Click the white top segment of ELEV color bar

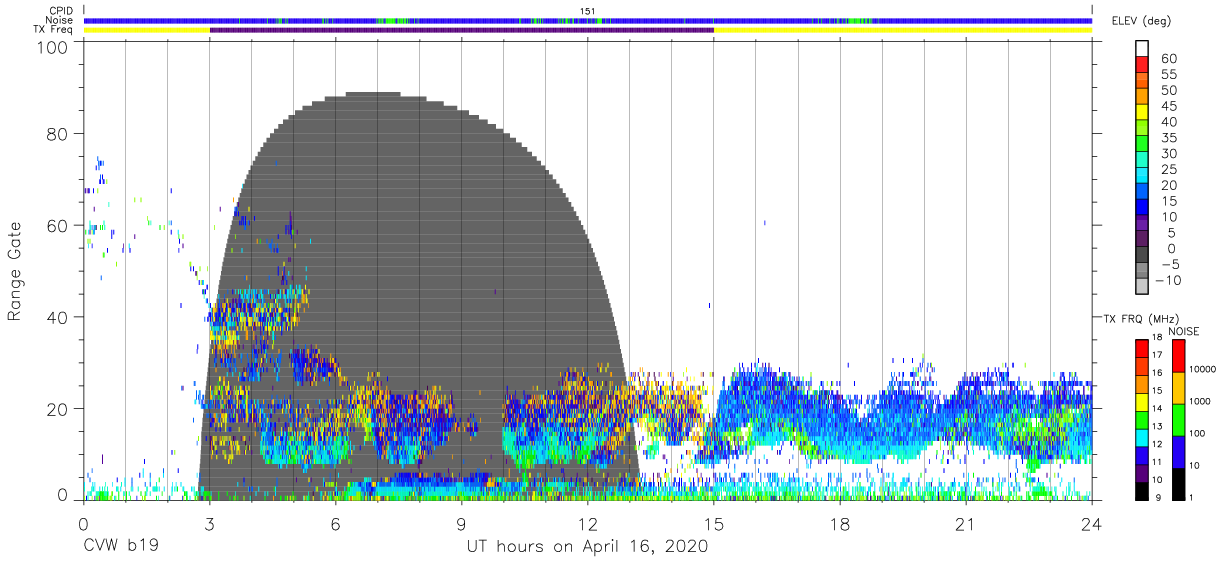(x=1143, y=49)
